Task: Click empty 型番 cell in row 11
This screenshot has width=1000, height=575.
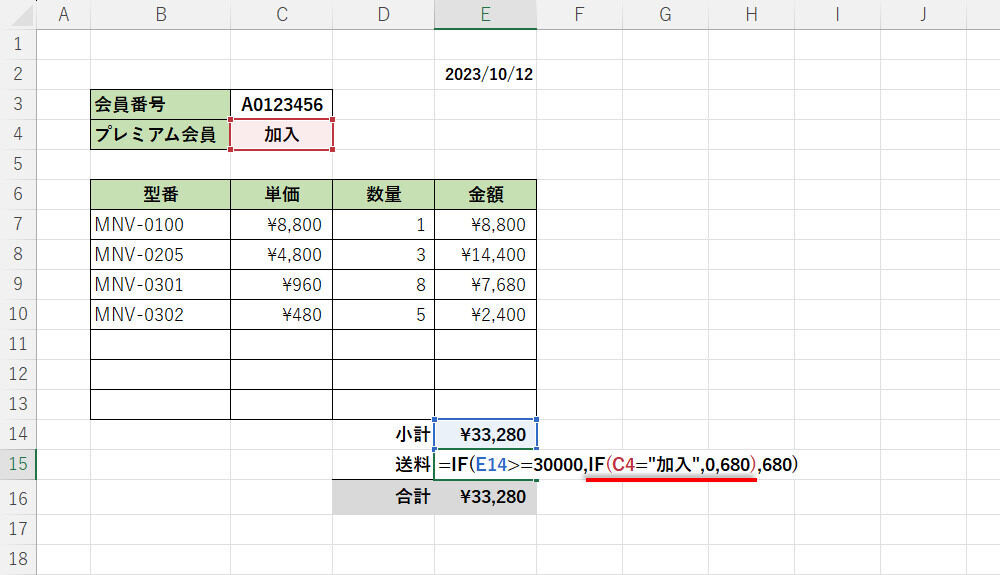Action: pyautogui.click(x=161, y=344)
